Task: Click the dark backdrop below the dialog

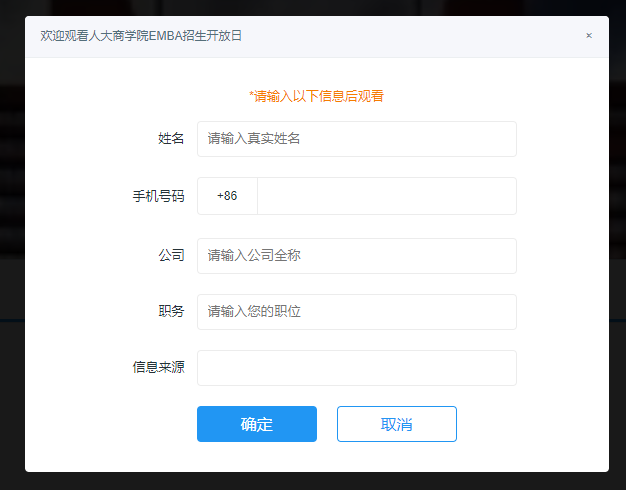Action: coord(313,481)
